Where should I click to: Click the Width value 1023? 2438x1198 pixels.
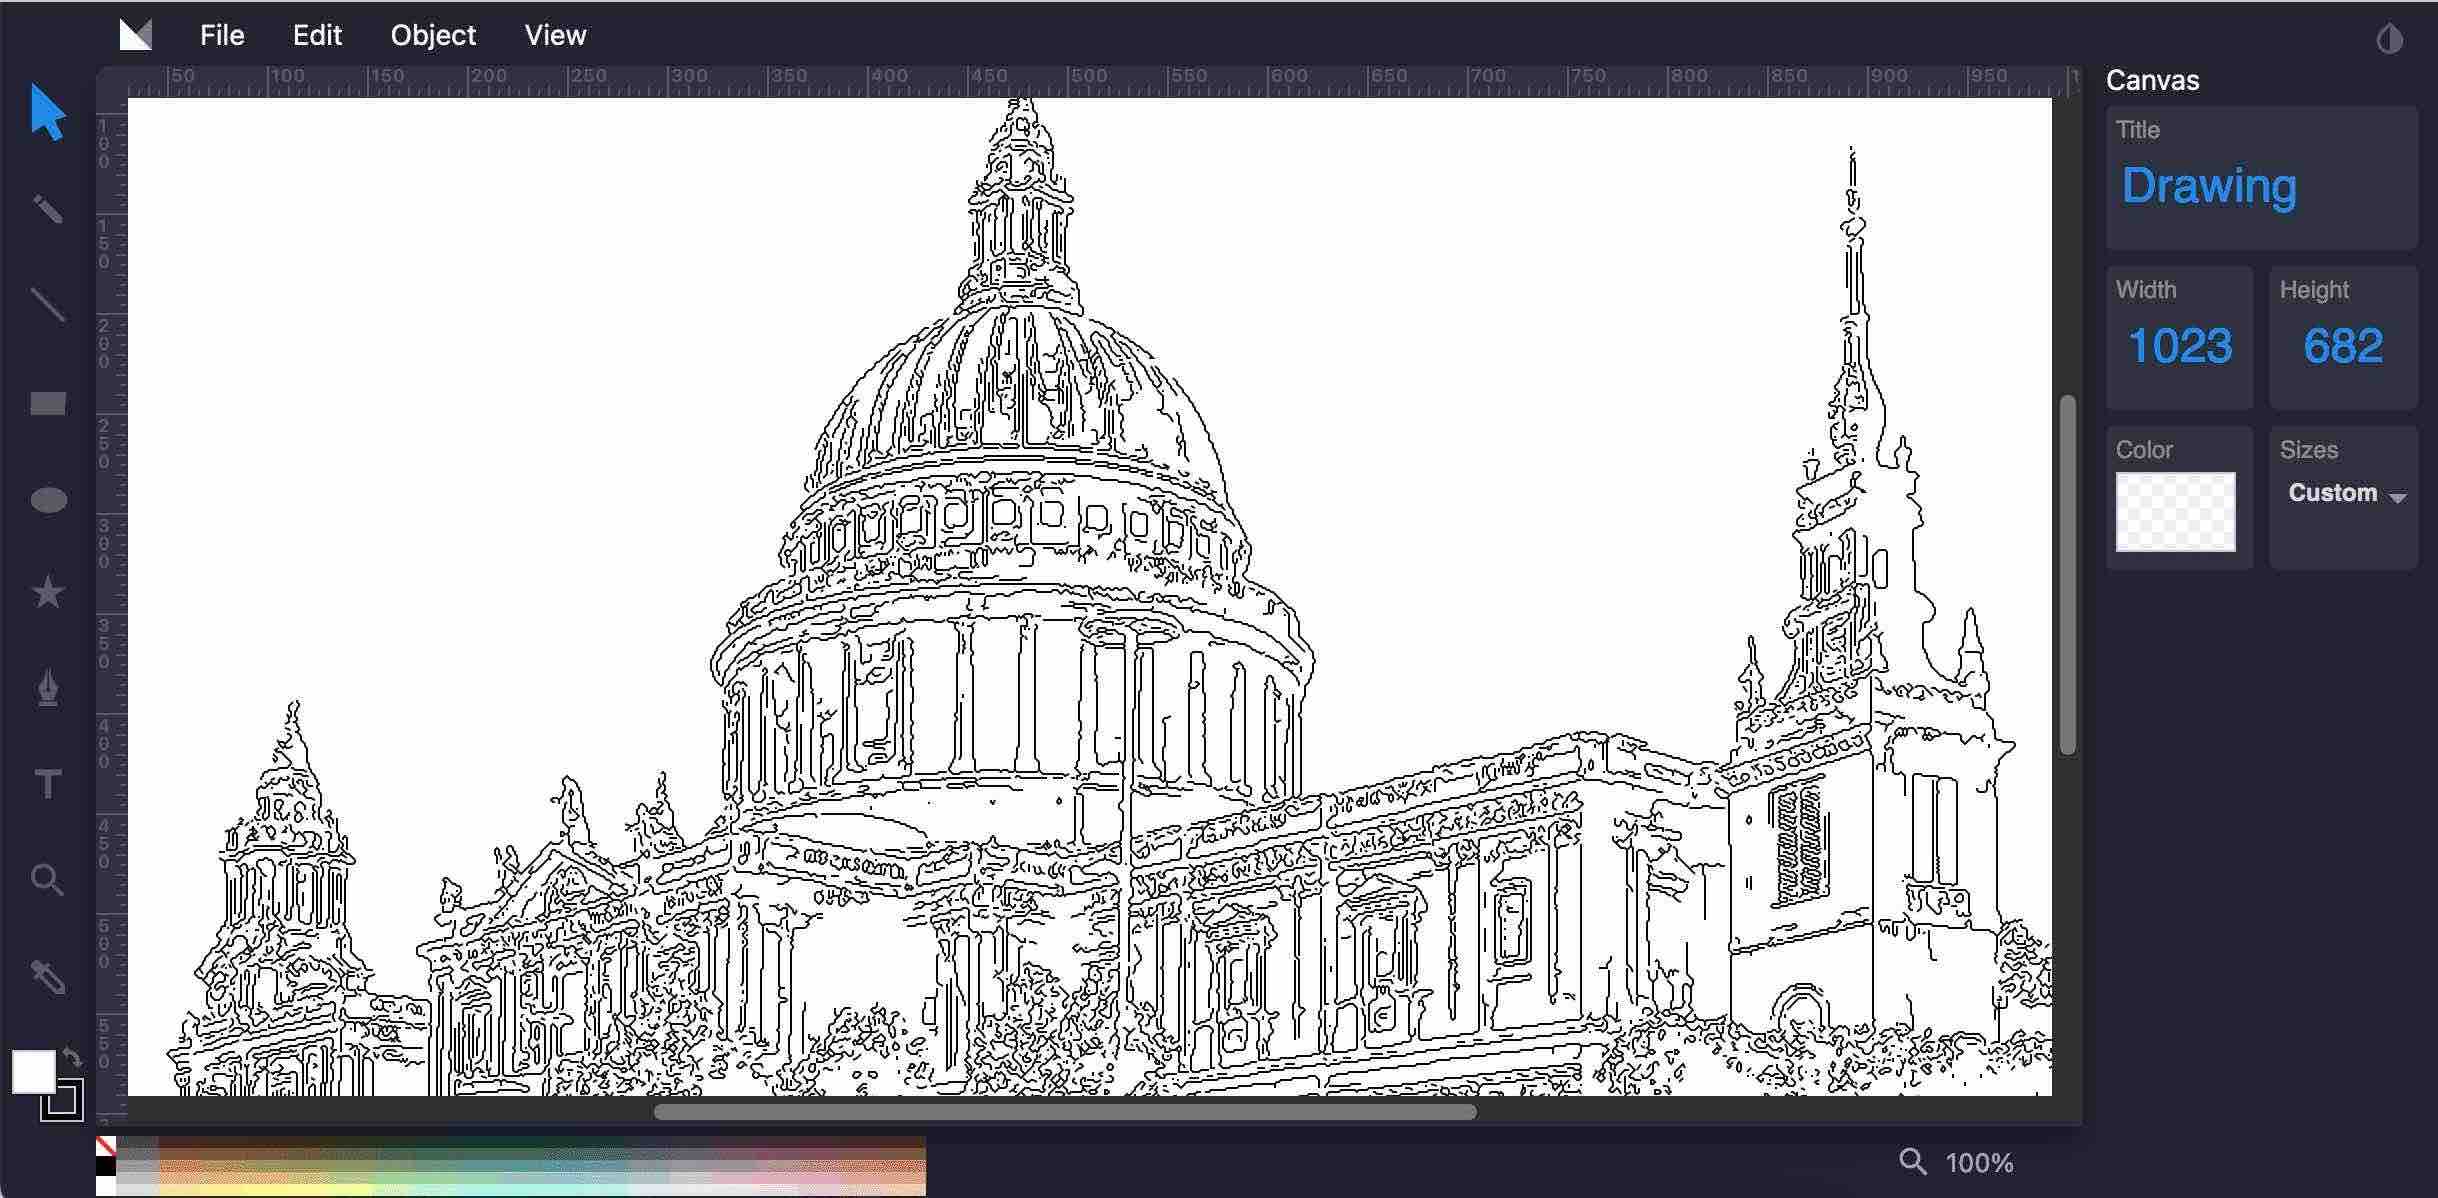pos(2178,345)
